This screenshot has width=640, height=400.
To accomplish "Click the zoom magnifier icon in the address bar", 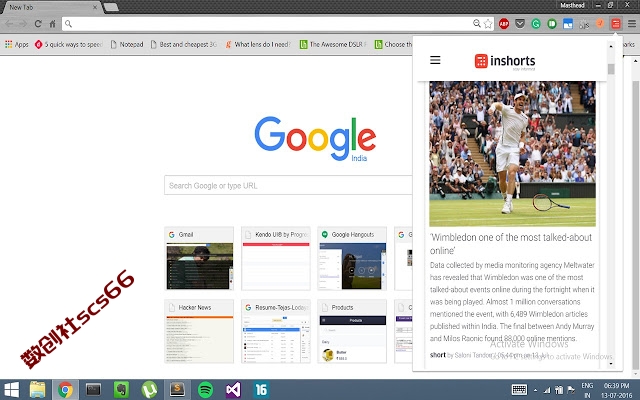I will (477, 23).
